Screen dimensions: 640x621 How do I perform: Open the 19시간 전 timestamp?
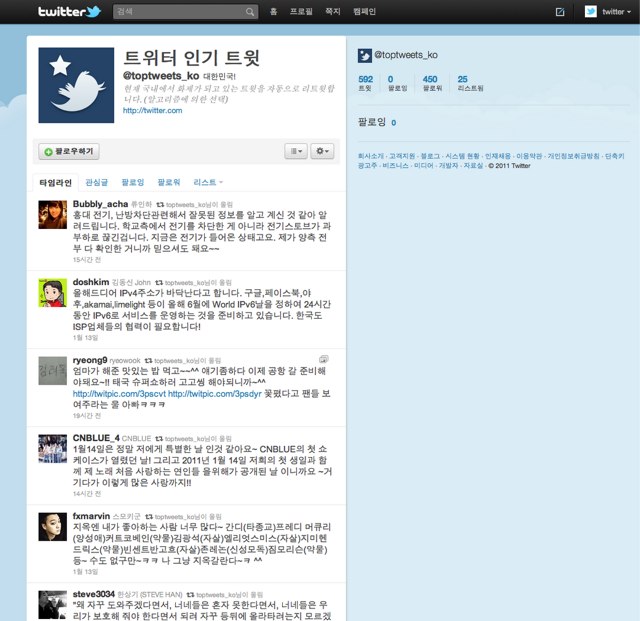point(87,416)
